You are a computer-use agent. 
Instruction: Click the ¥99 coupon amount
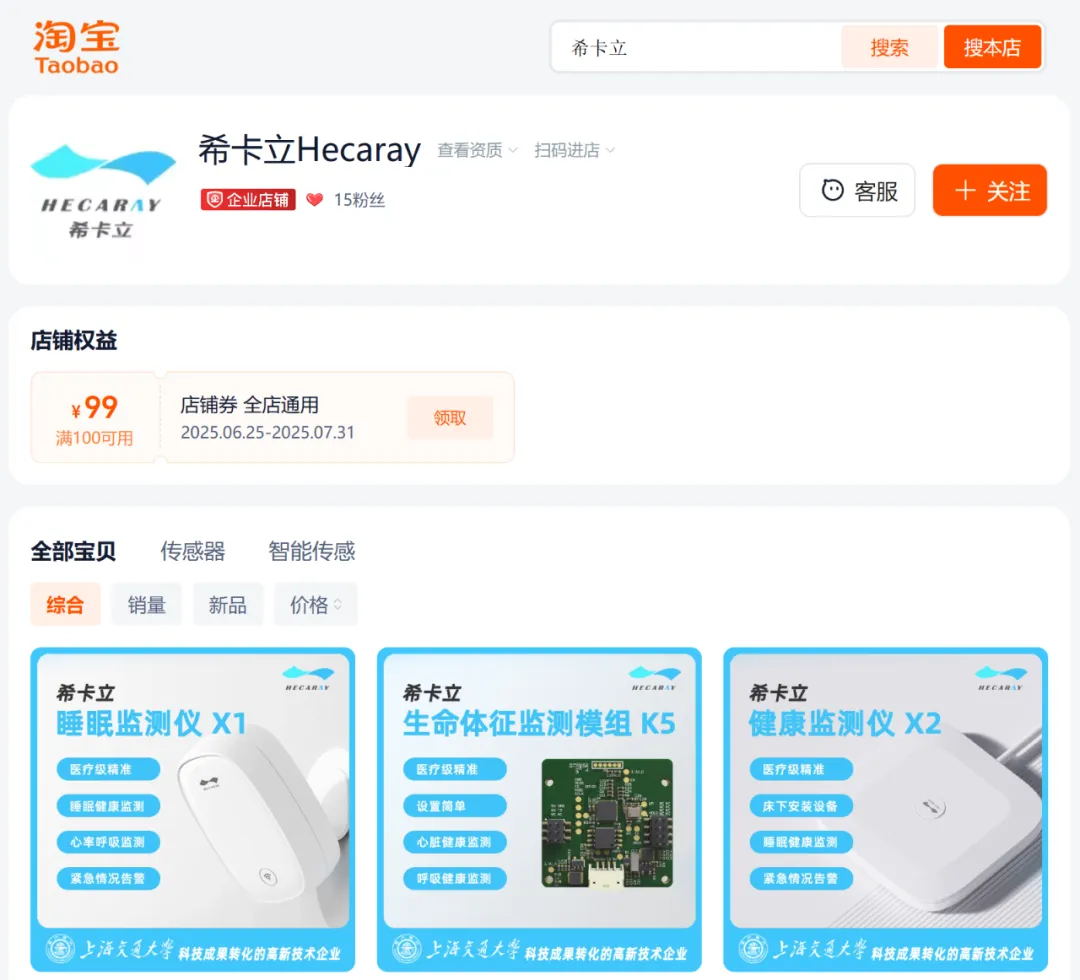click(x=94, y=407)
